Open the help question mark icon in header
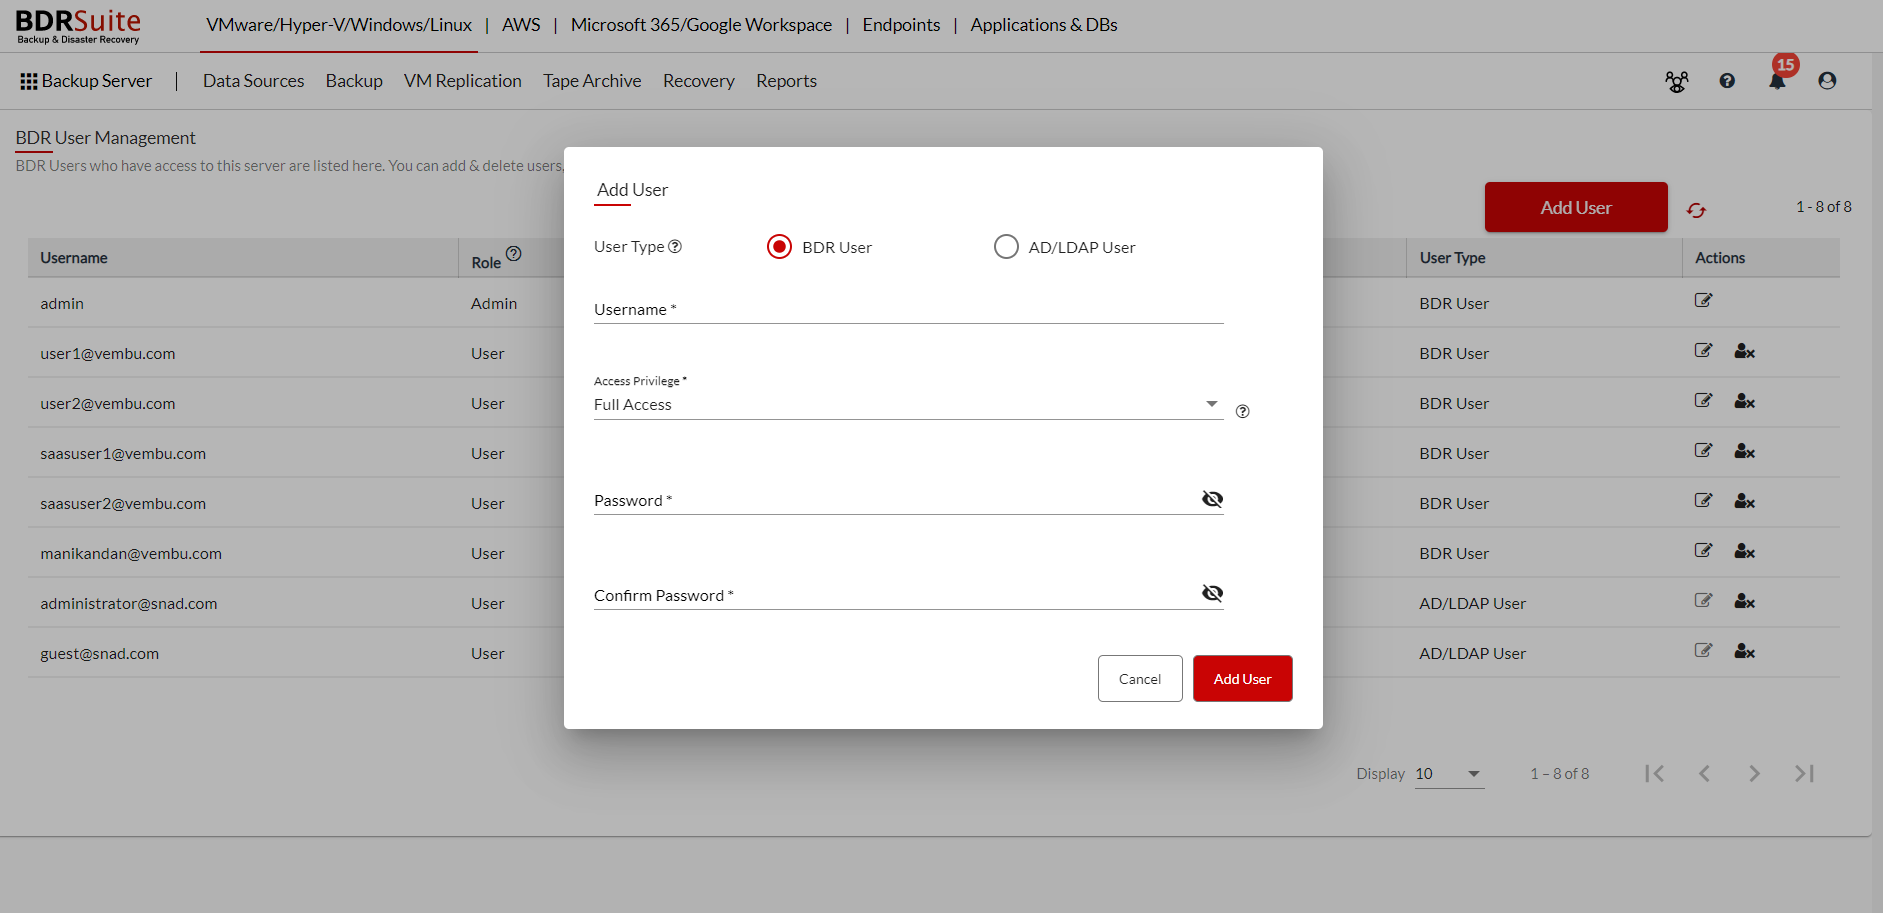The width and height of the screenshot is (1883, 913). (1727, 81)
